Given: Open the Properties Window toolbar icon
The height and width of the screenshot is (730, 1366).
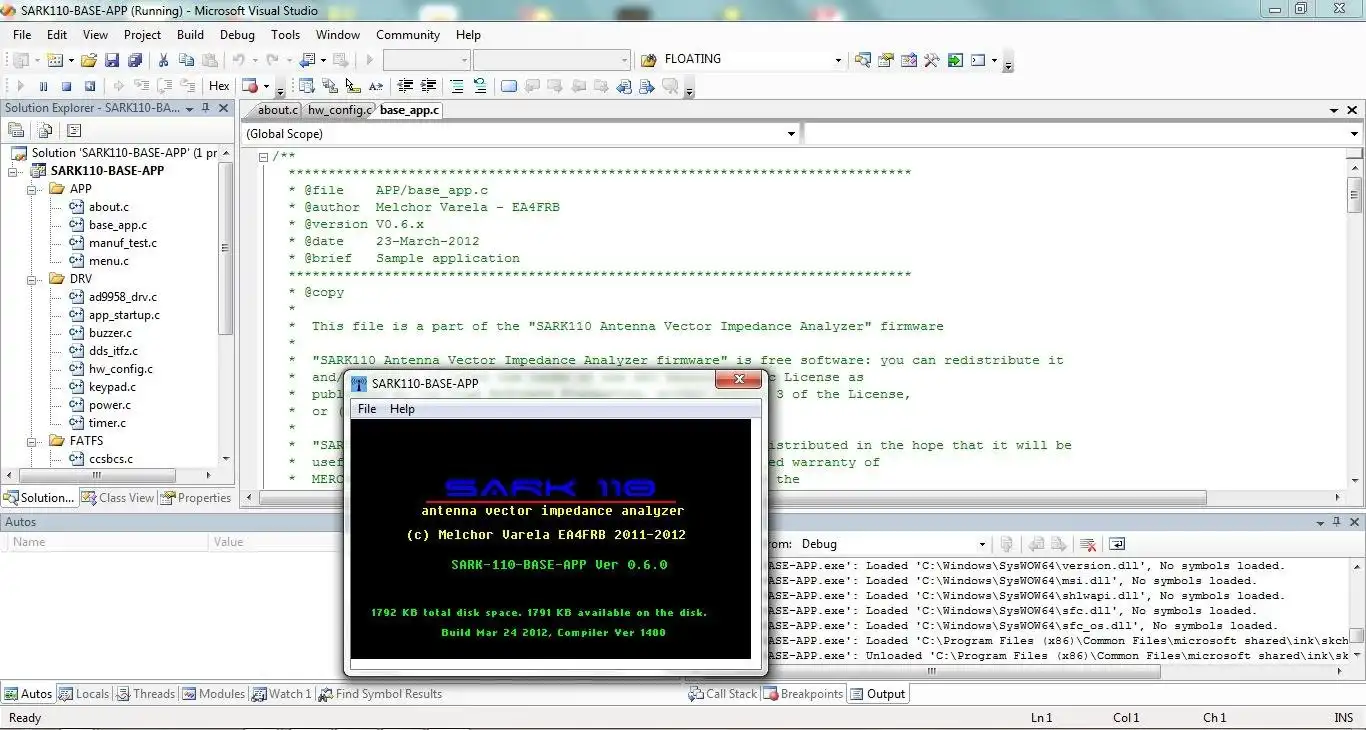Looking at the screenshot, I should point(885,60).
